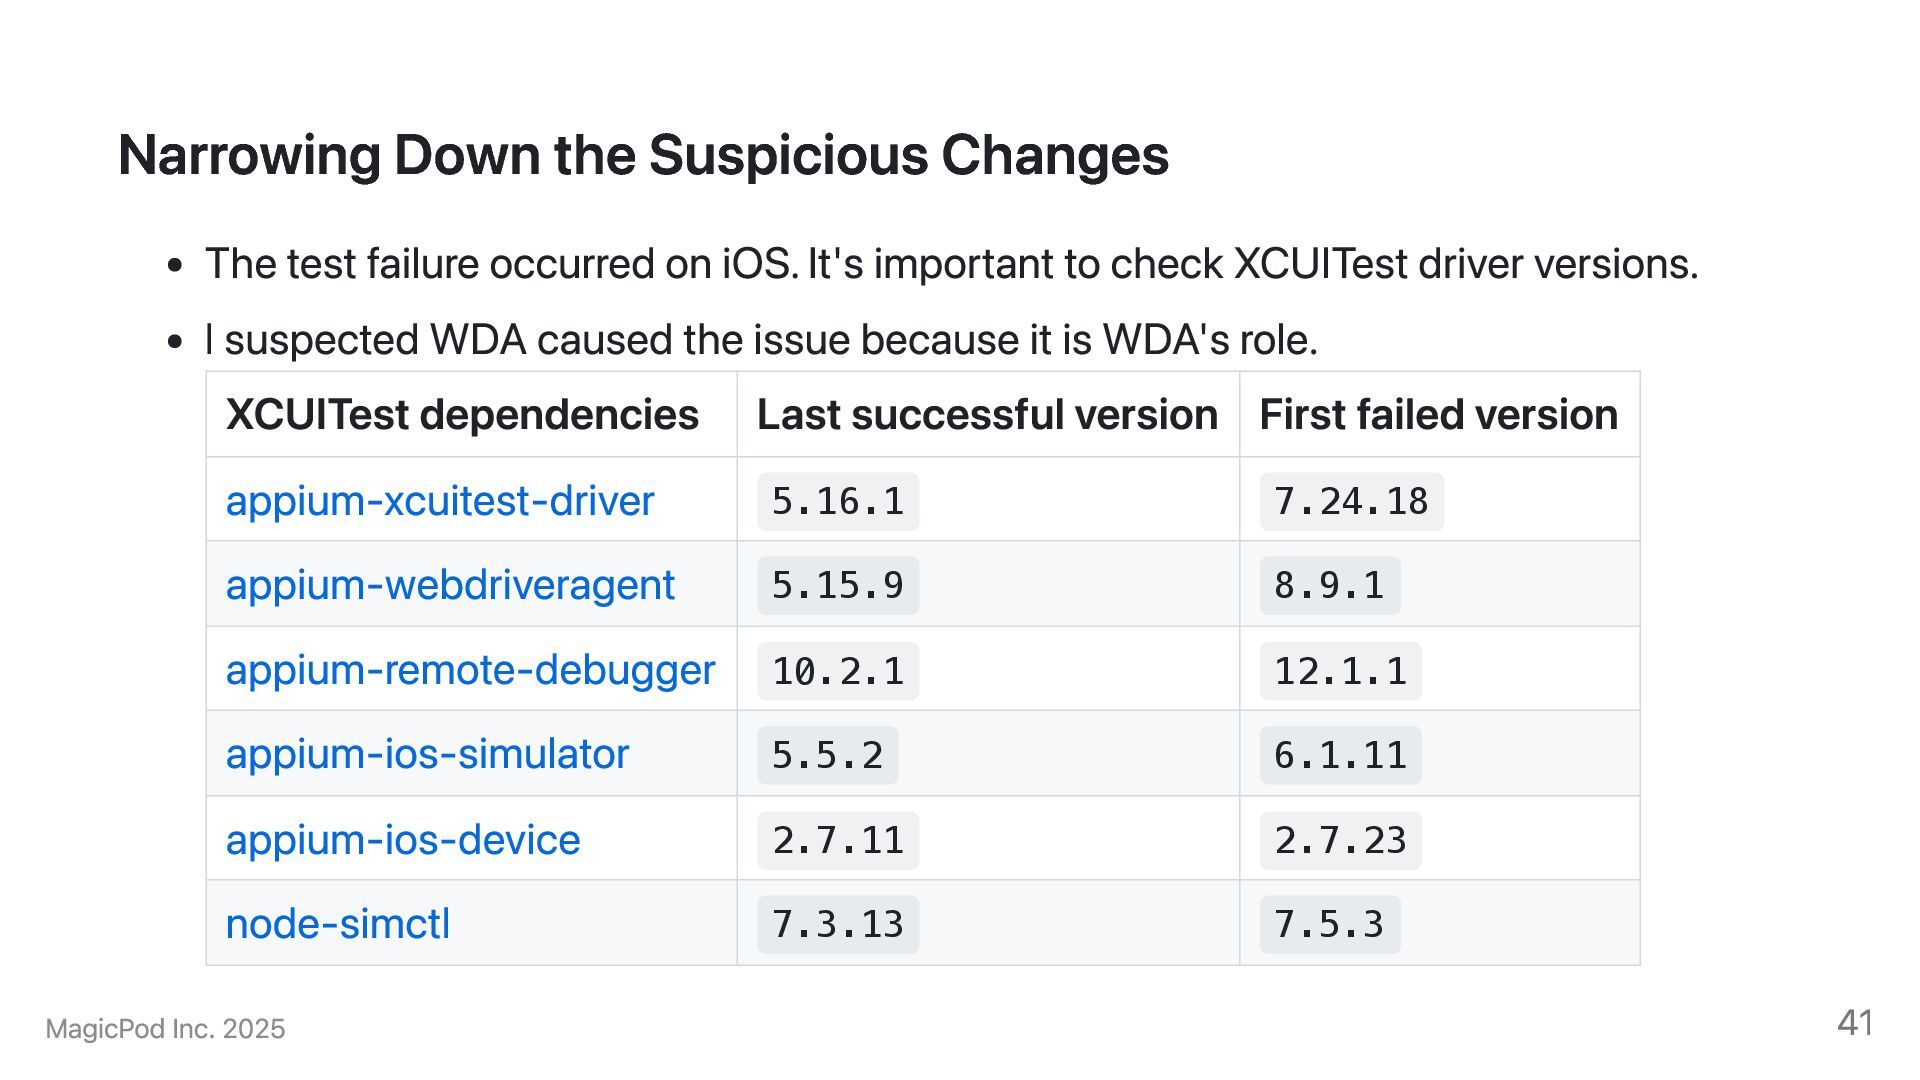The image size is (1920, 1080).
Task: Open the appium-ios-device link
Action: (402, 840)
